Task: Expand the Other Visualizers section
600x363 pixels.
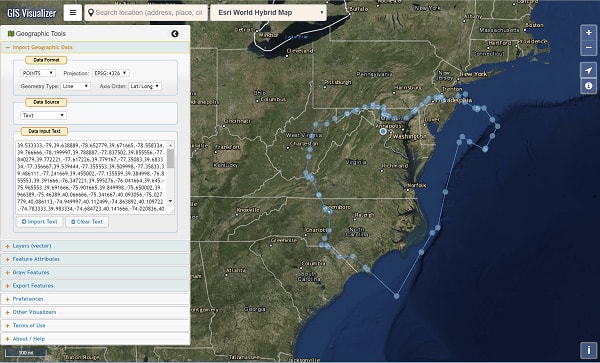Action: click(x=95, y=313)
